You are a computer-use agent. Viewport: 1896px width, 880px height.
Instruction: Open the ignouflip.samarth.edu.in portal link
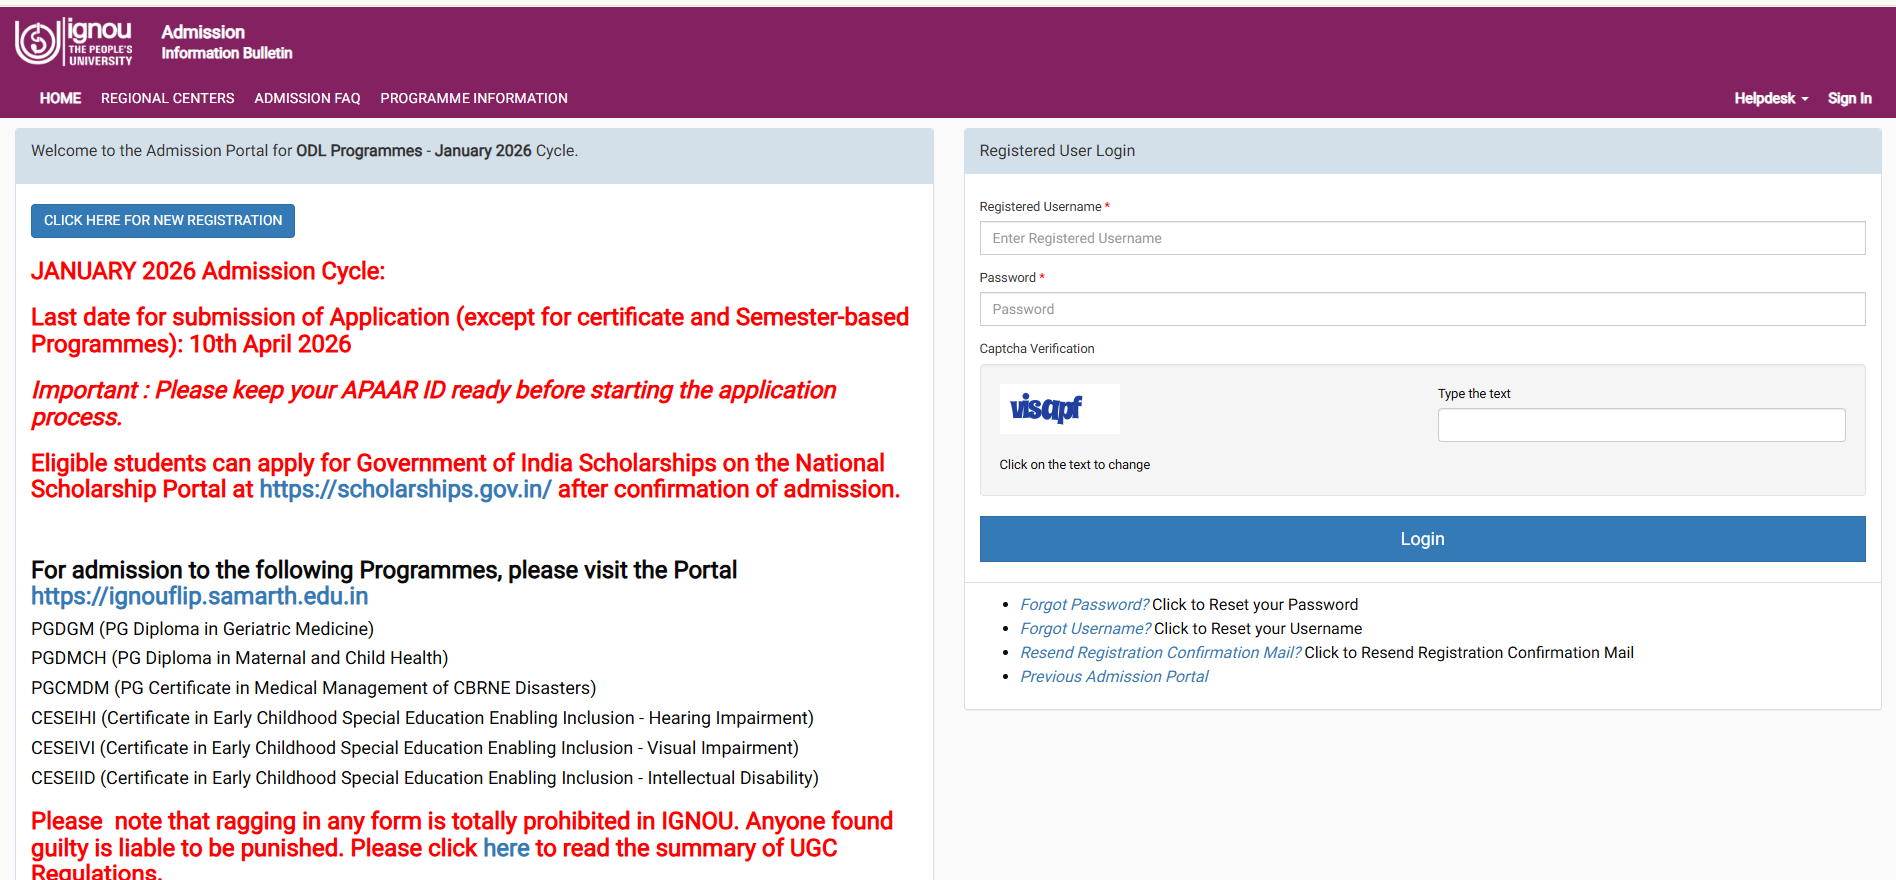pos(199,596)
